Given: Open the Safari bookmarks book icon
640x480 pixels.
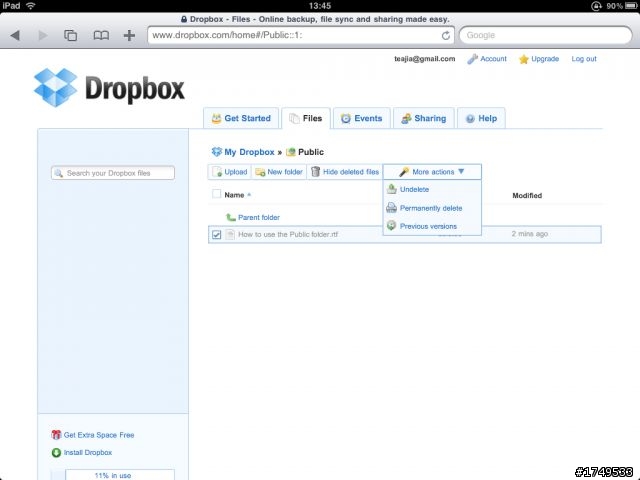Looking at the screenshot, I should pos(101,36).
